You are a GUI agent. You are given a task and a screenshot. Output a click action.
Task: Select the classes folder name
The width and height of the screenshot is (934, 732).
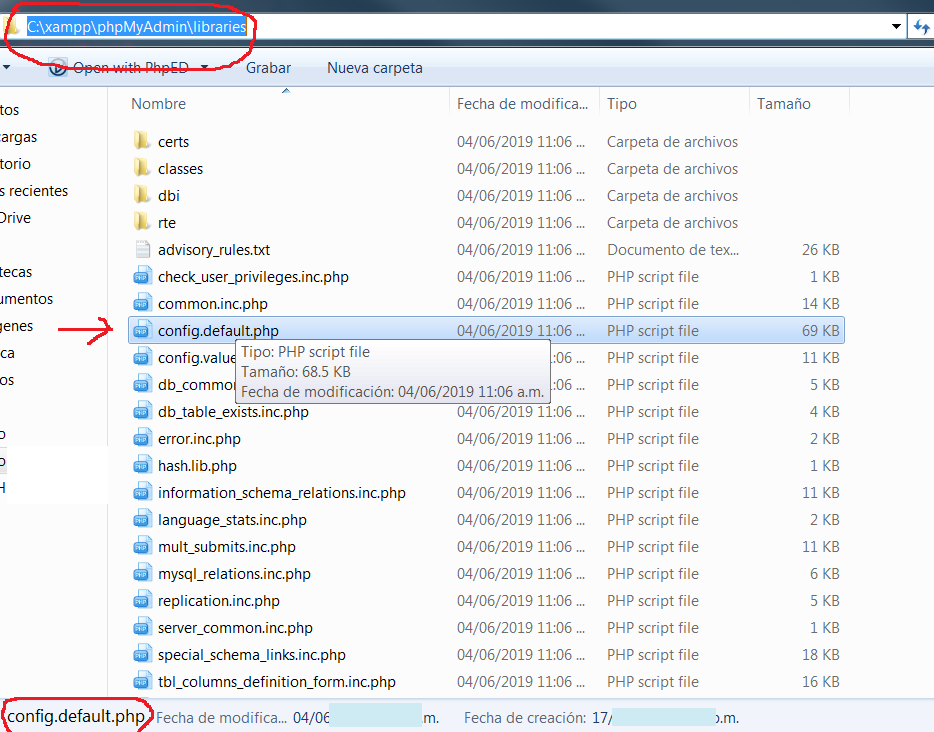[x=180, y=169]
